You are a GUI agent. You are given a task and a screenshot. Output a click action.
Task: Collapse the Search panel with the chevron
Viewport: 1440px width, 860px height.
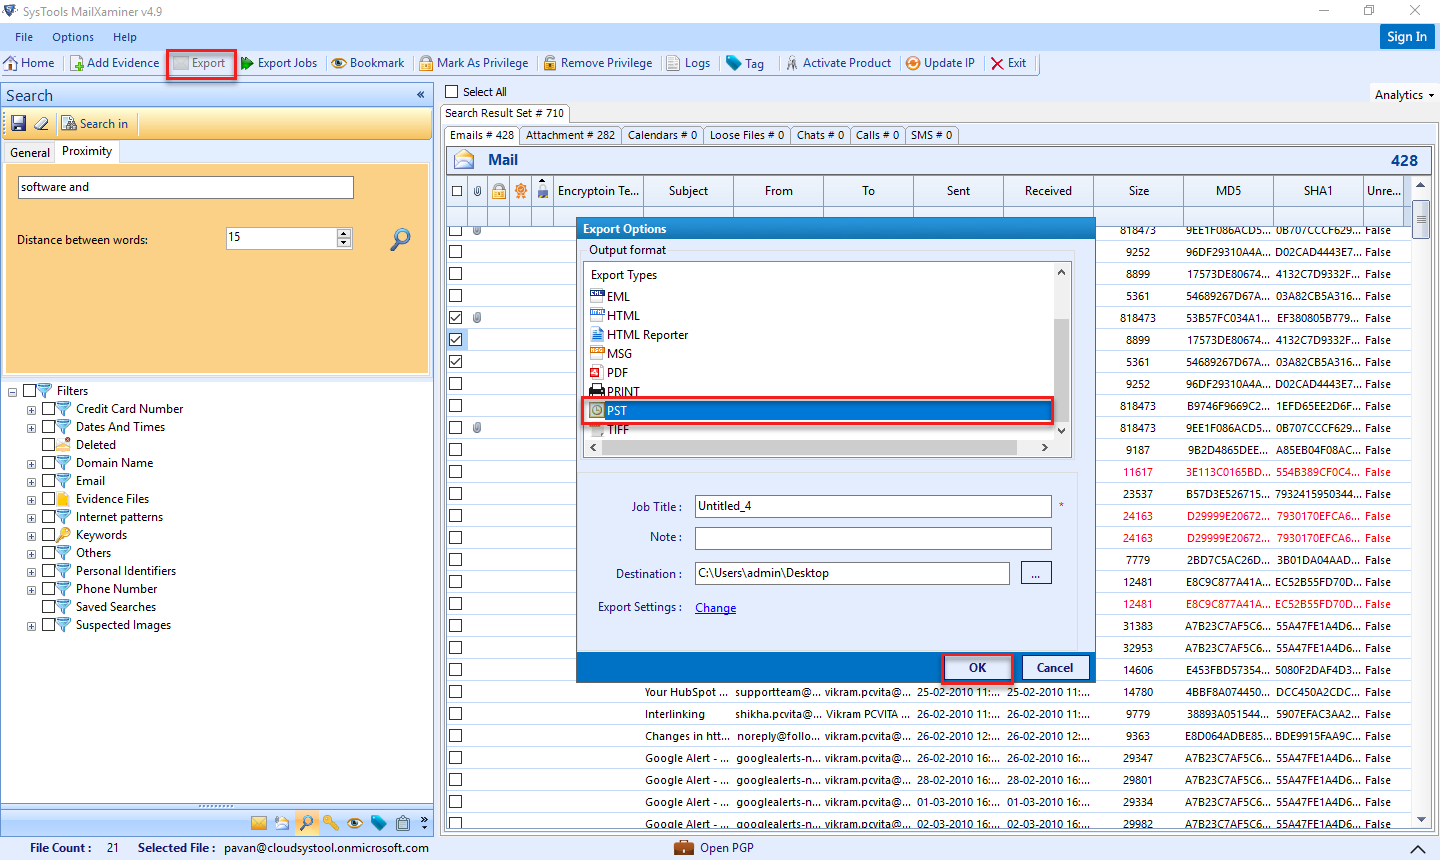click(x=420, y=95)
